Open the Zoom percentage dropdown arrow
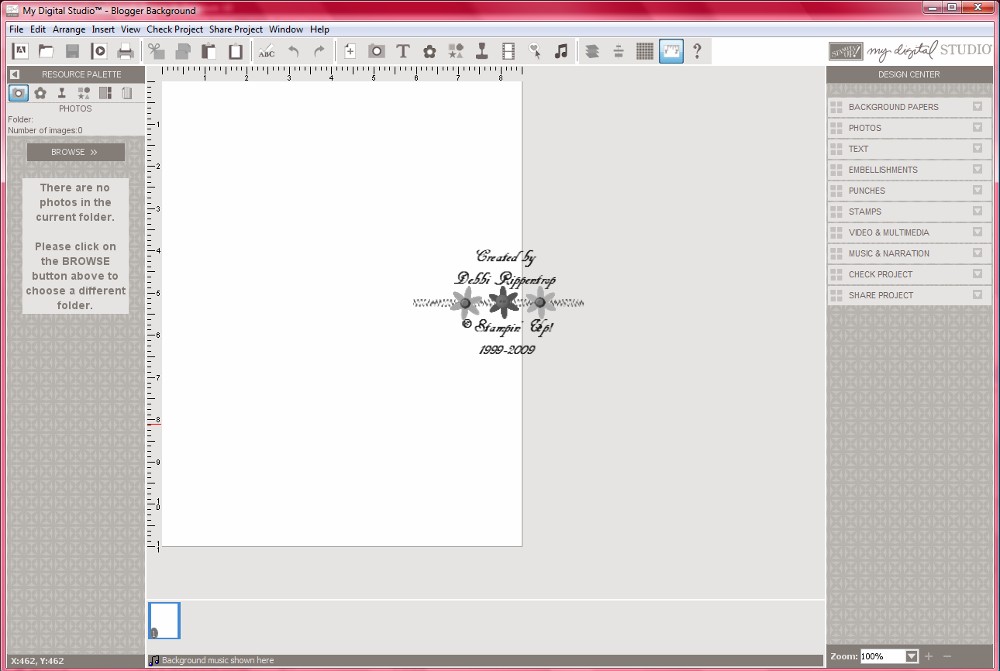 click(x=912, y=656)
